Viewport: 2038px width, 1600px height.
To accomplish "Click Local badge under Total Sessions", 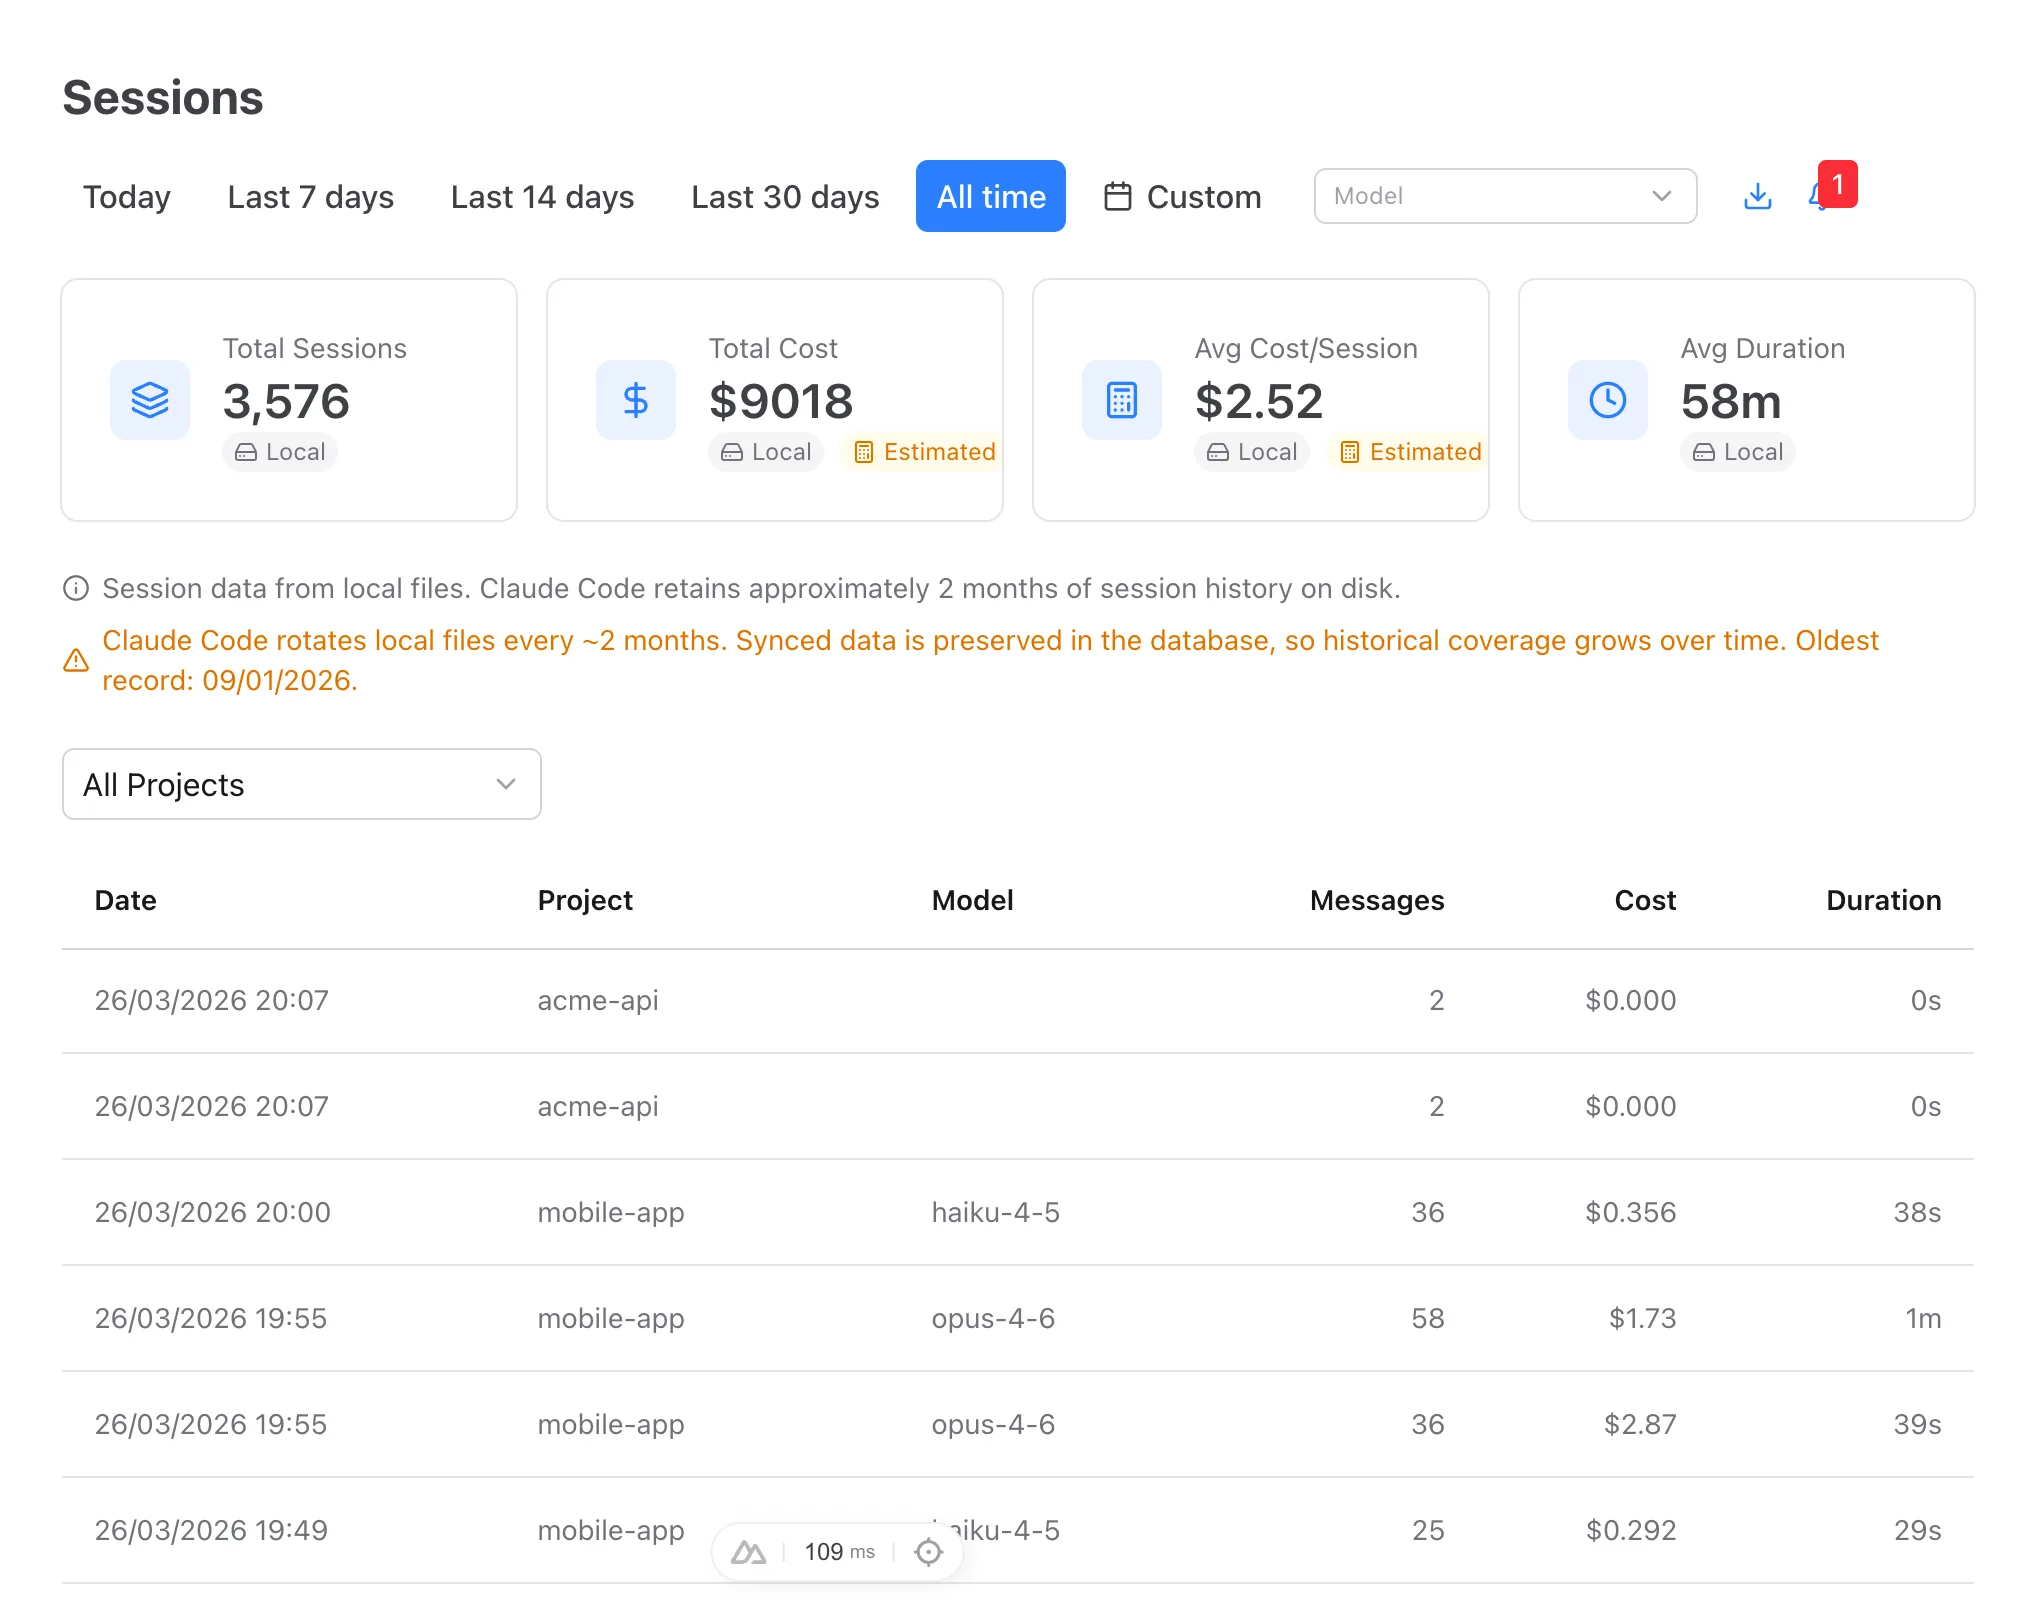I will pos(280,452).
